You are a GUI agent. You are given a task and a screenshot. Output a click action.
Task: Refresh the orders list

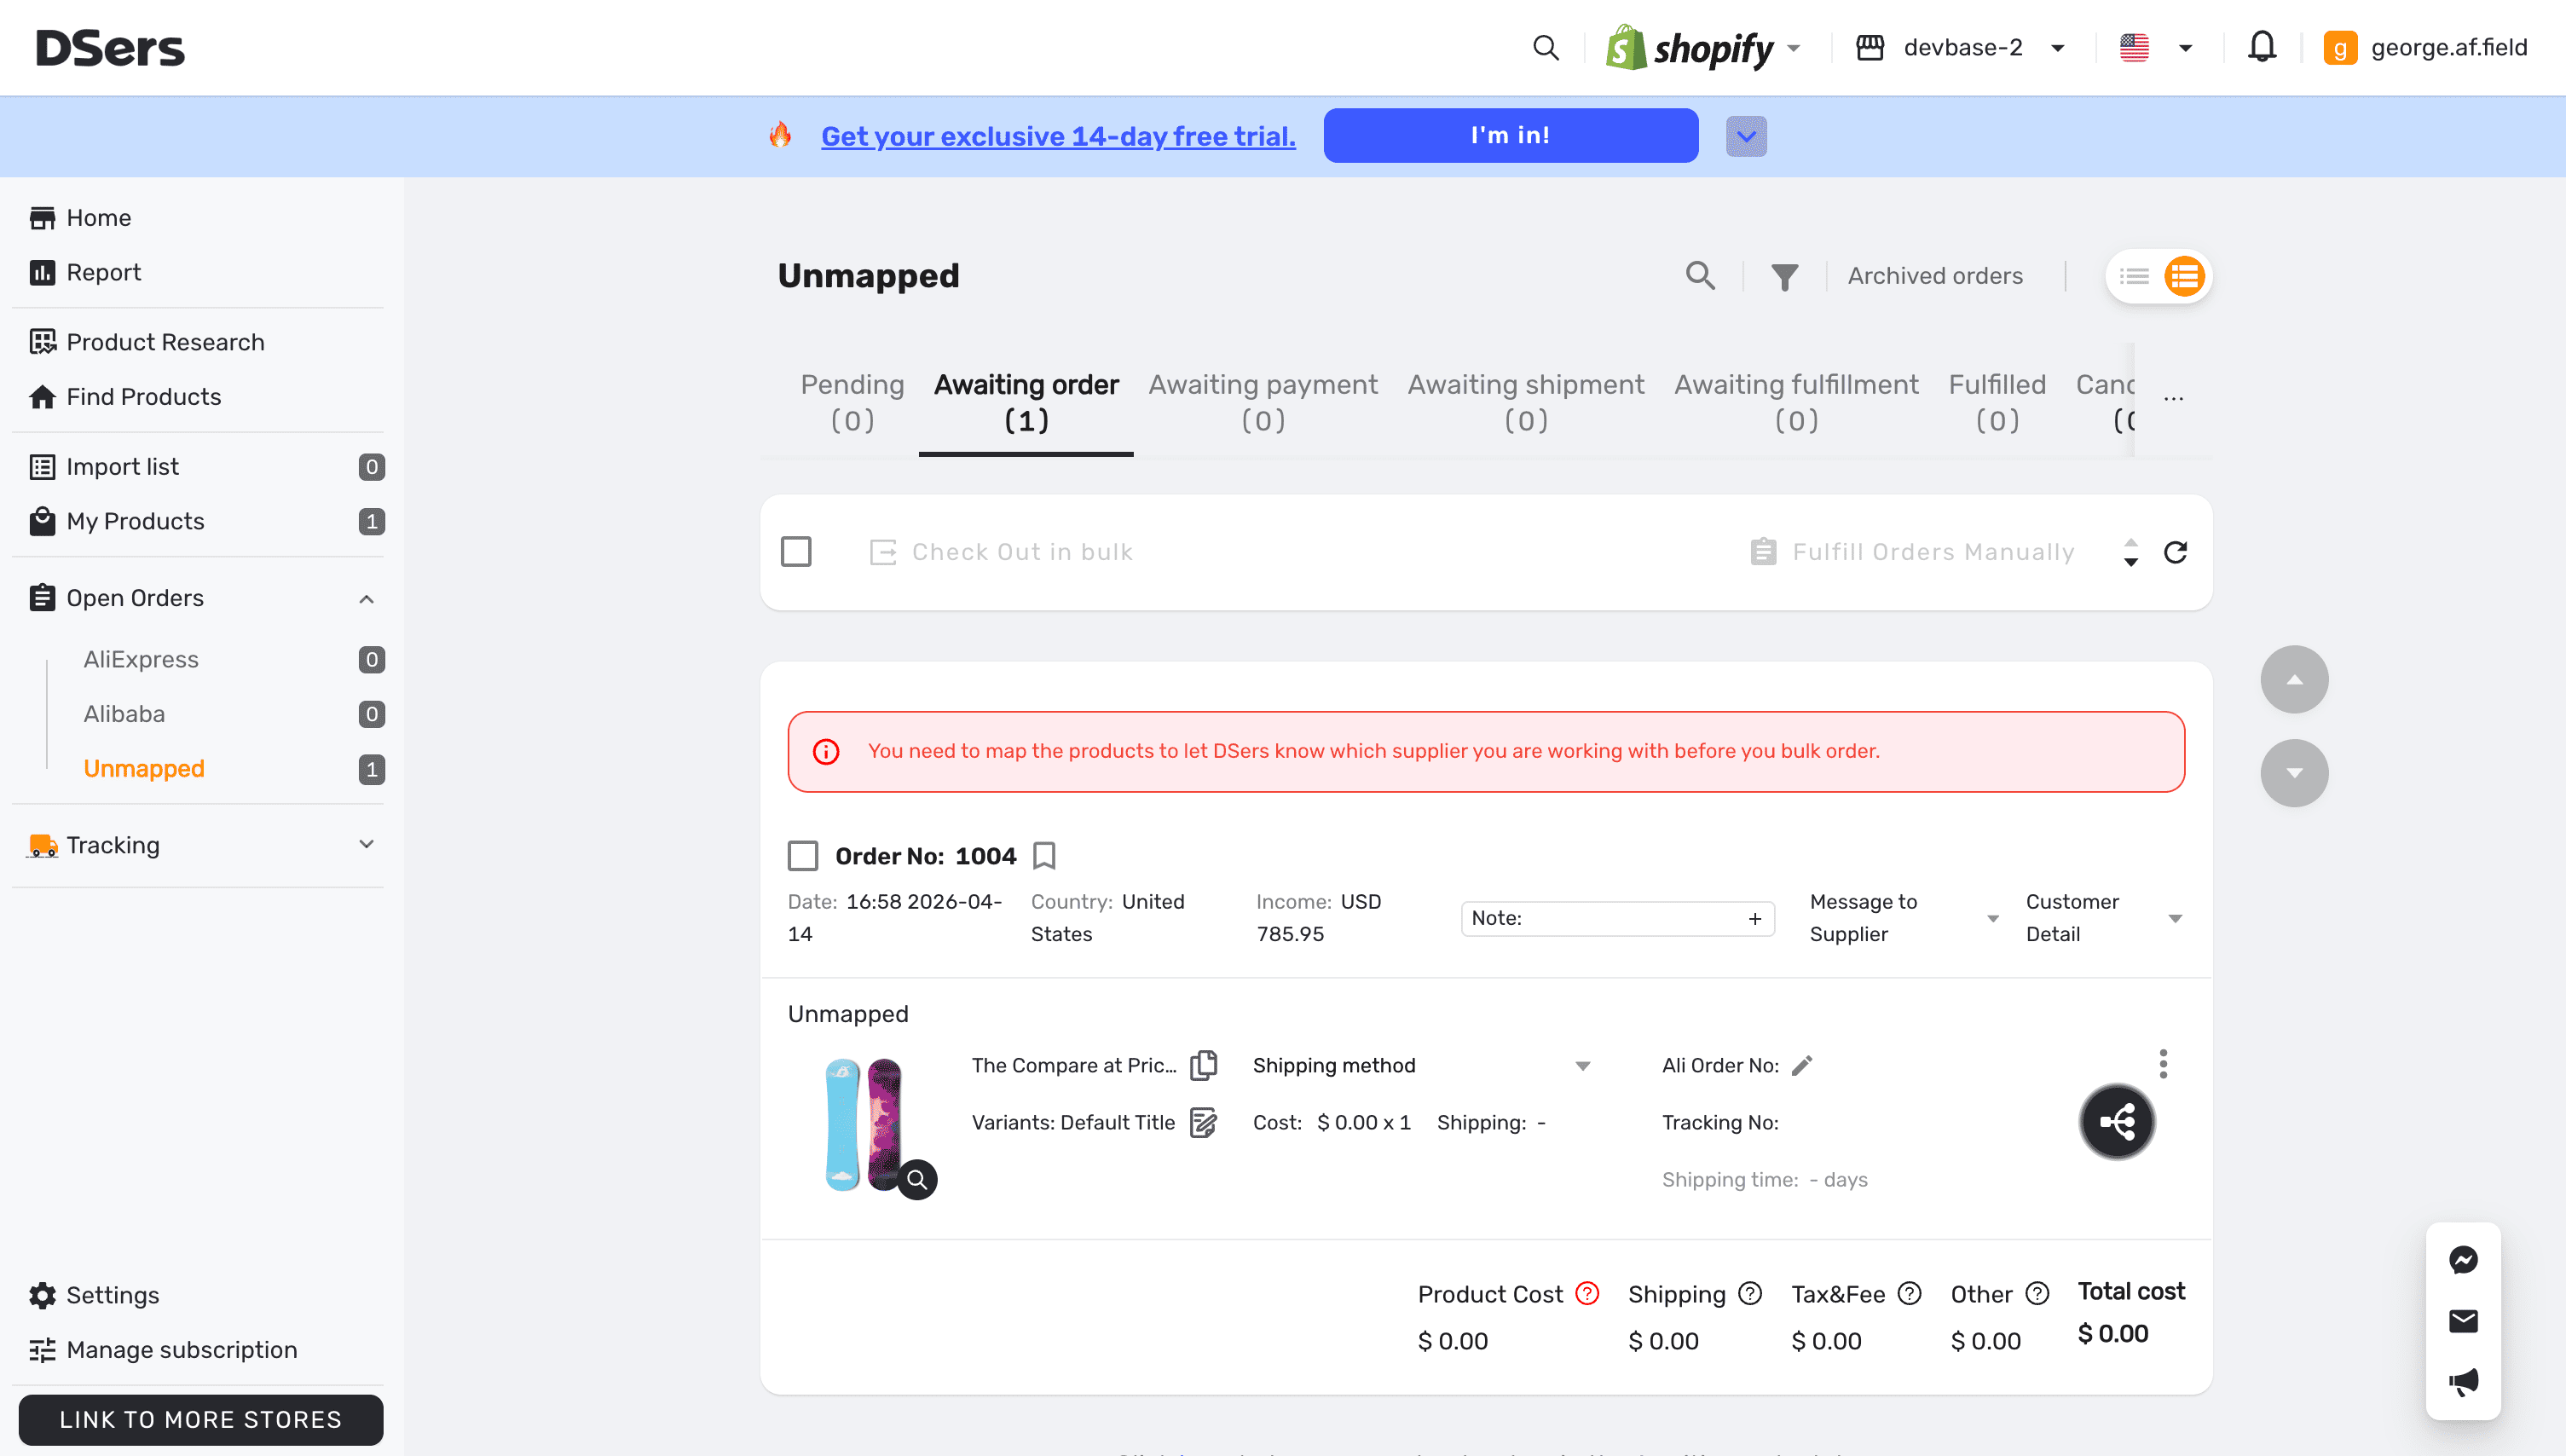point(2175,552)
